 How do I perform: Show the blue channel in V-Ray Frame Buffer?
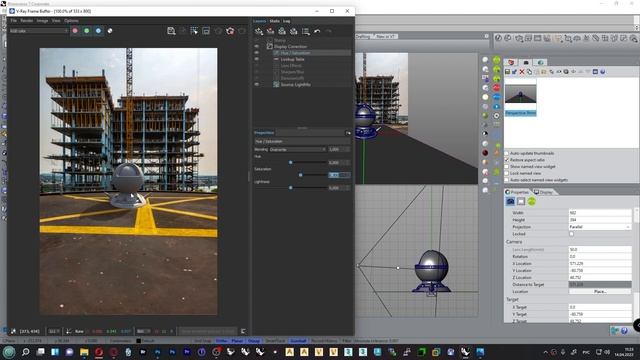(x=98, y=31)
